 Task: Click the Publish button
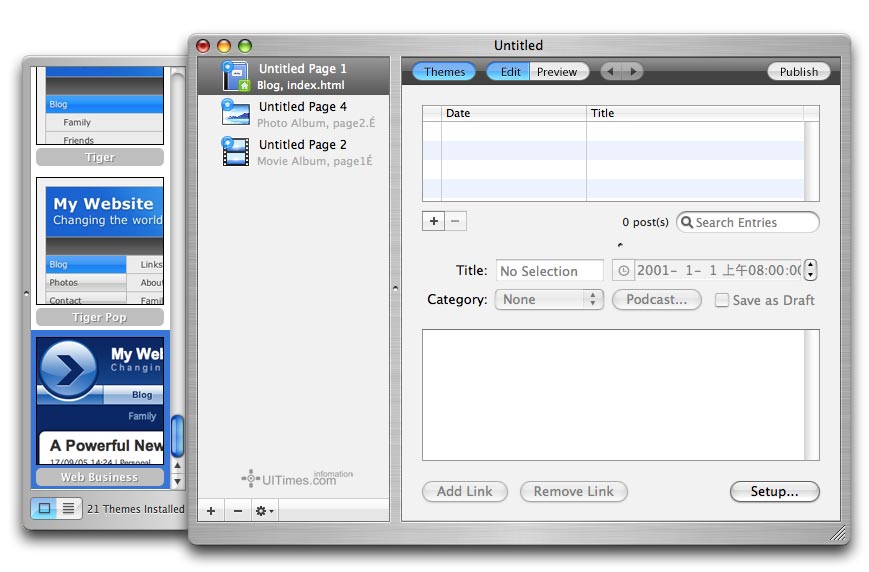[798, 72]
